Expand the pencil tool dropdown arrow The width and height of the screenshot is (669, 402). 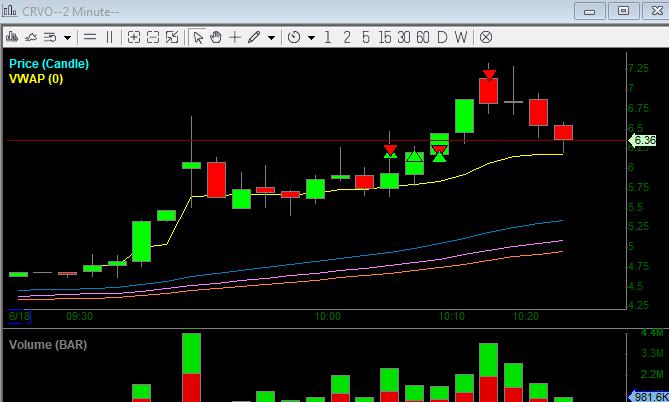point(271,38)
